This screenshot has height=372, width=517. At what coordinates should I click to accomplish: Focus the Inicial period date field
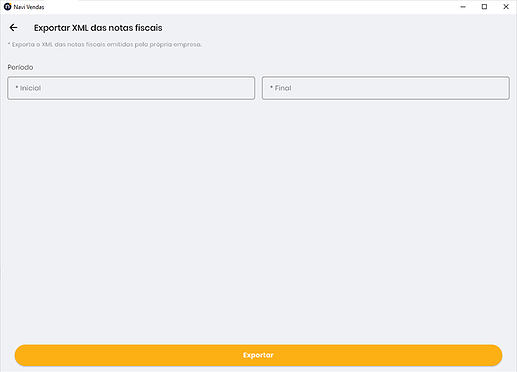131,88
